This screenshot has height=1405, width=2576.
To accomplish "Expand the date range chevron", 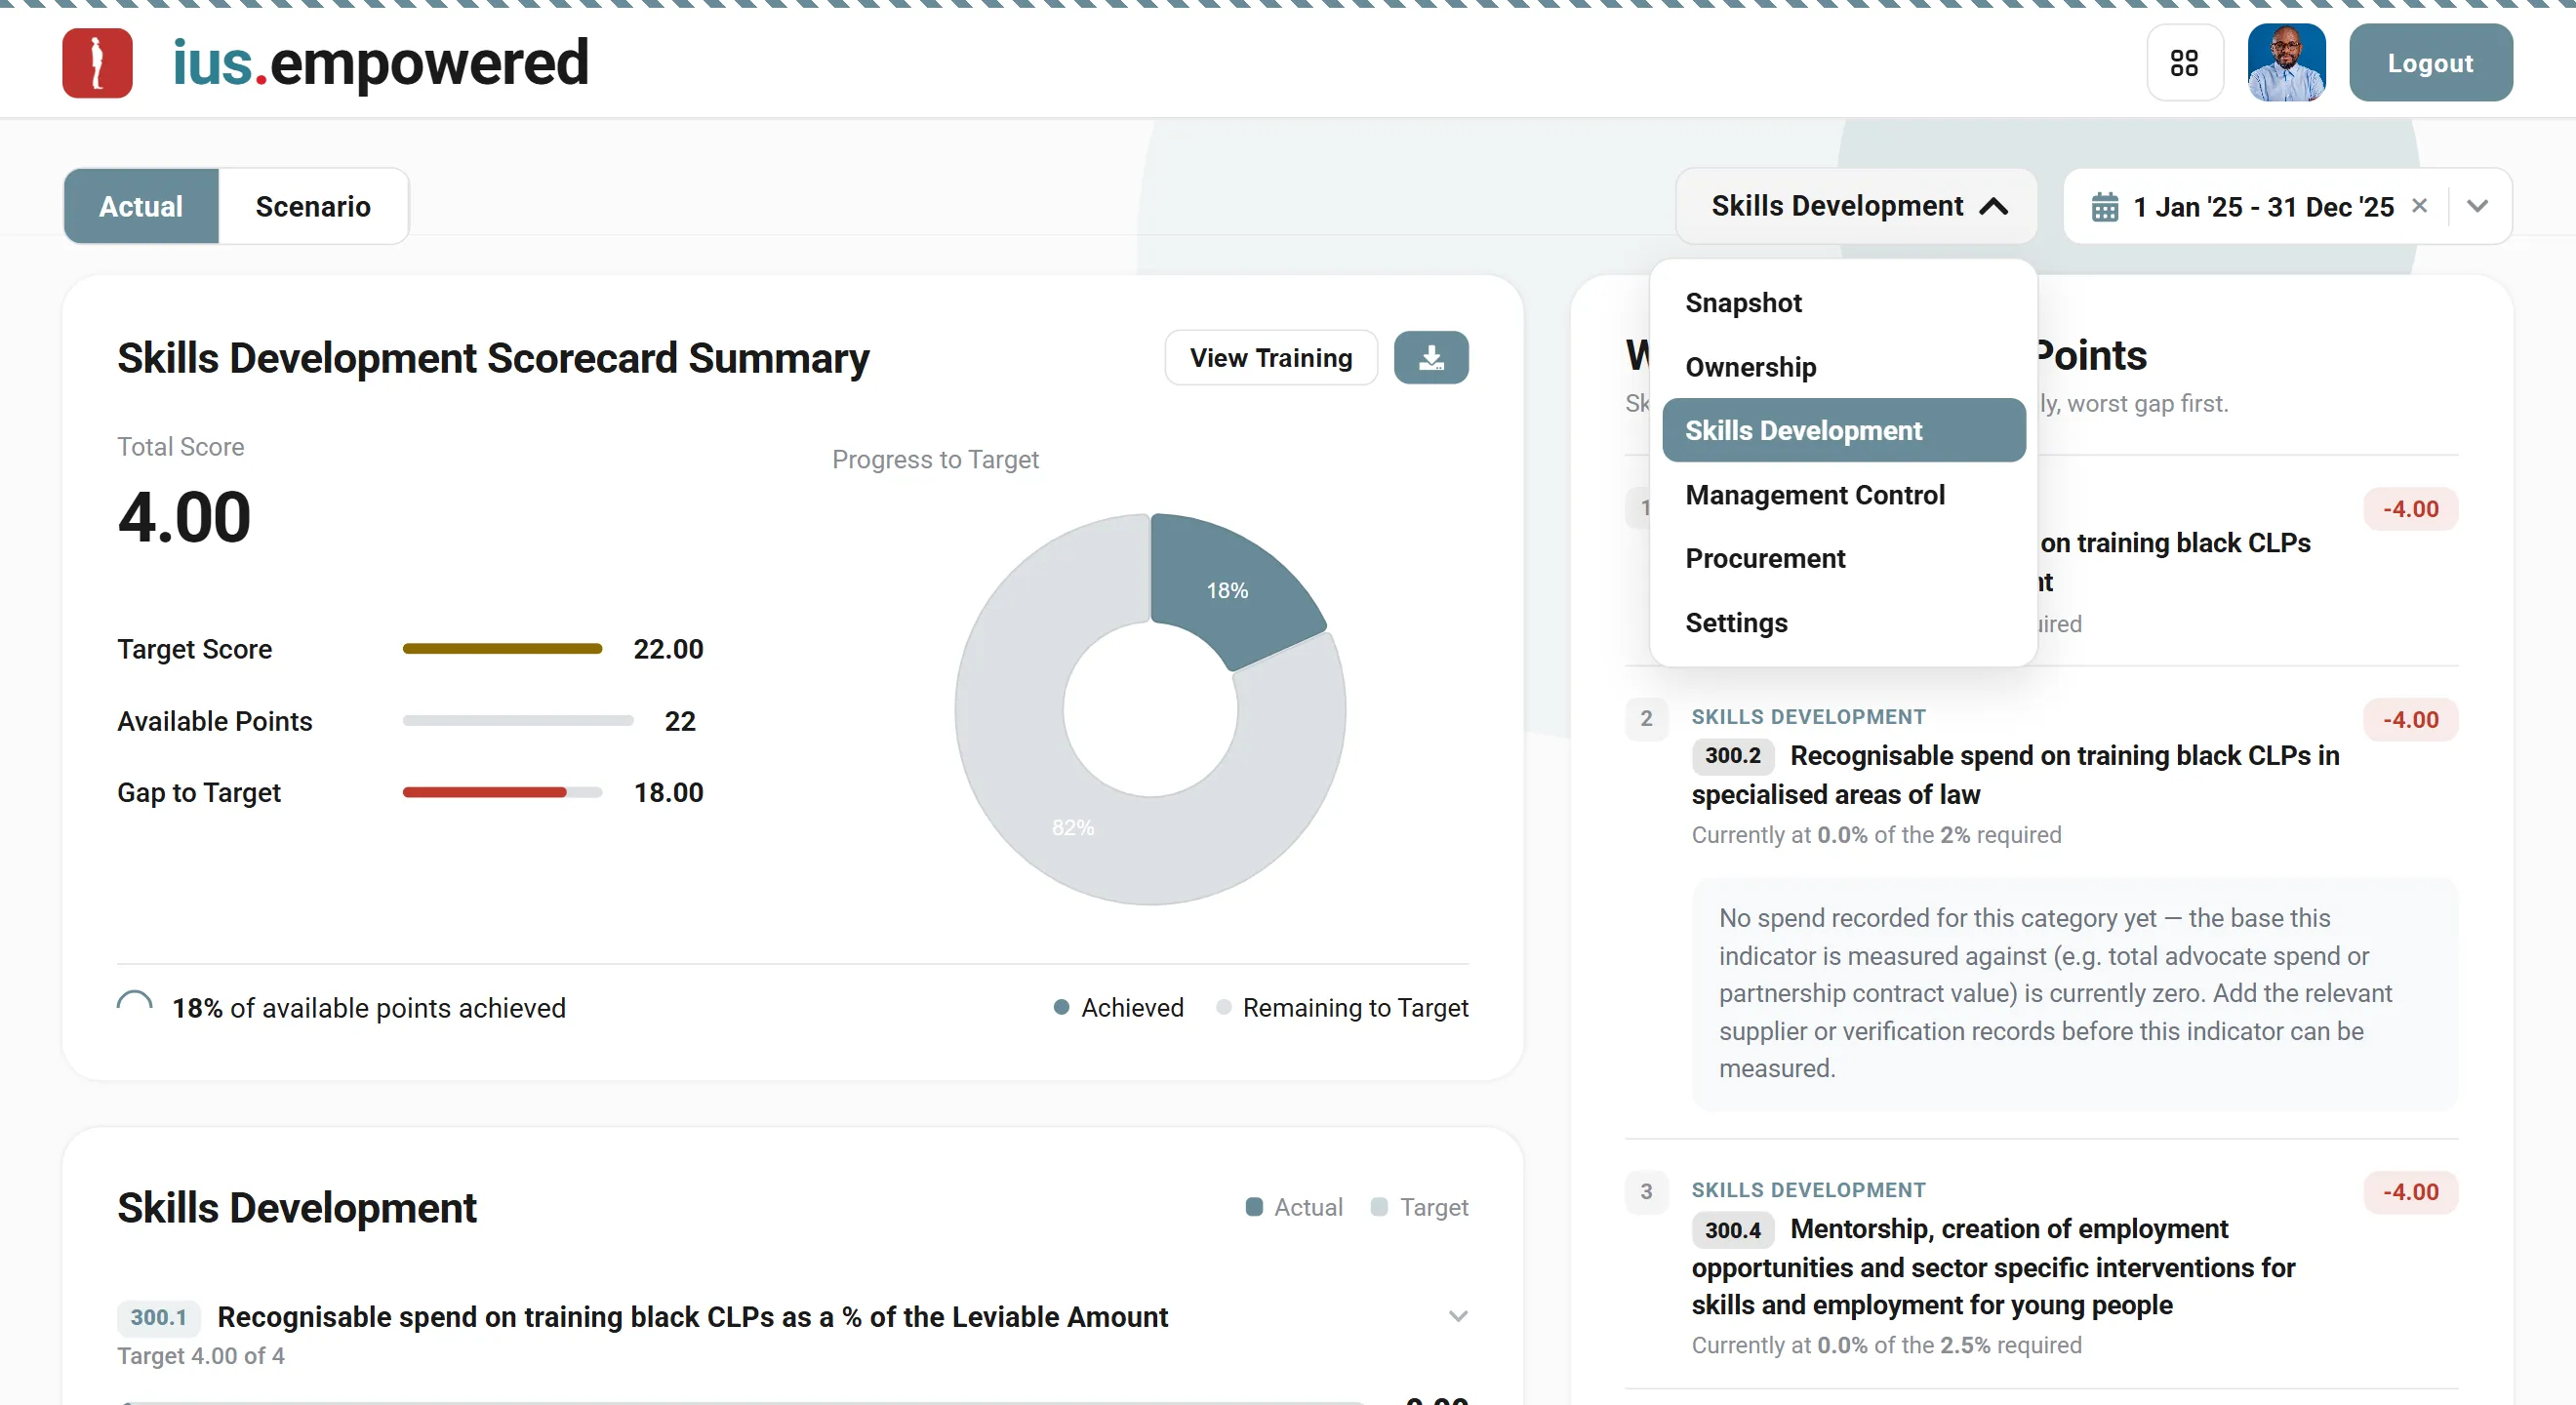I will click(x=2477, y=206).
